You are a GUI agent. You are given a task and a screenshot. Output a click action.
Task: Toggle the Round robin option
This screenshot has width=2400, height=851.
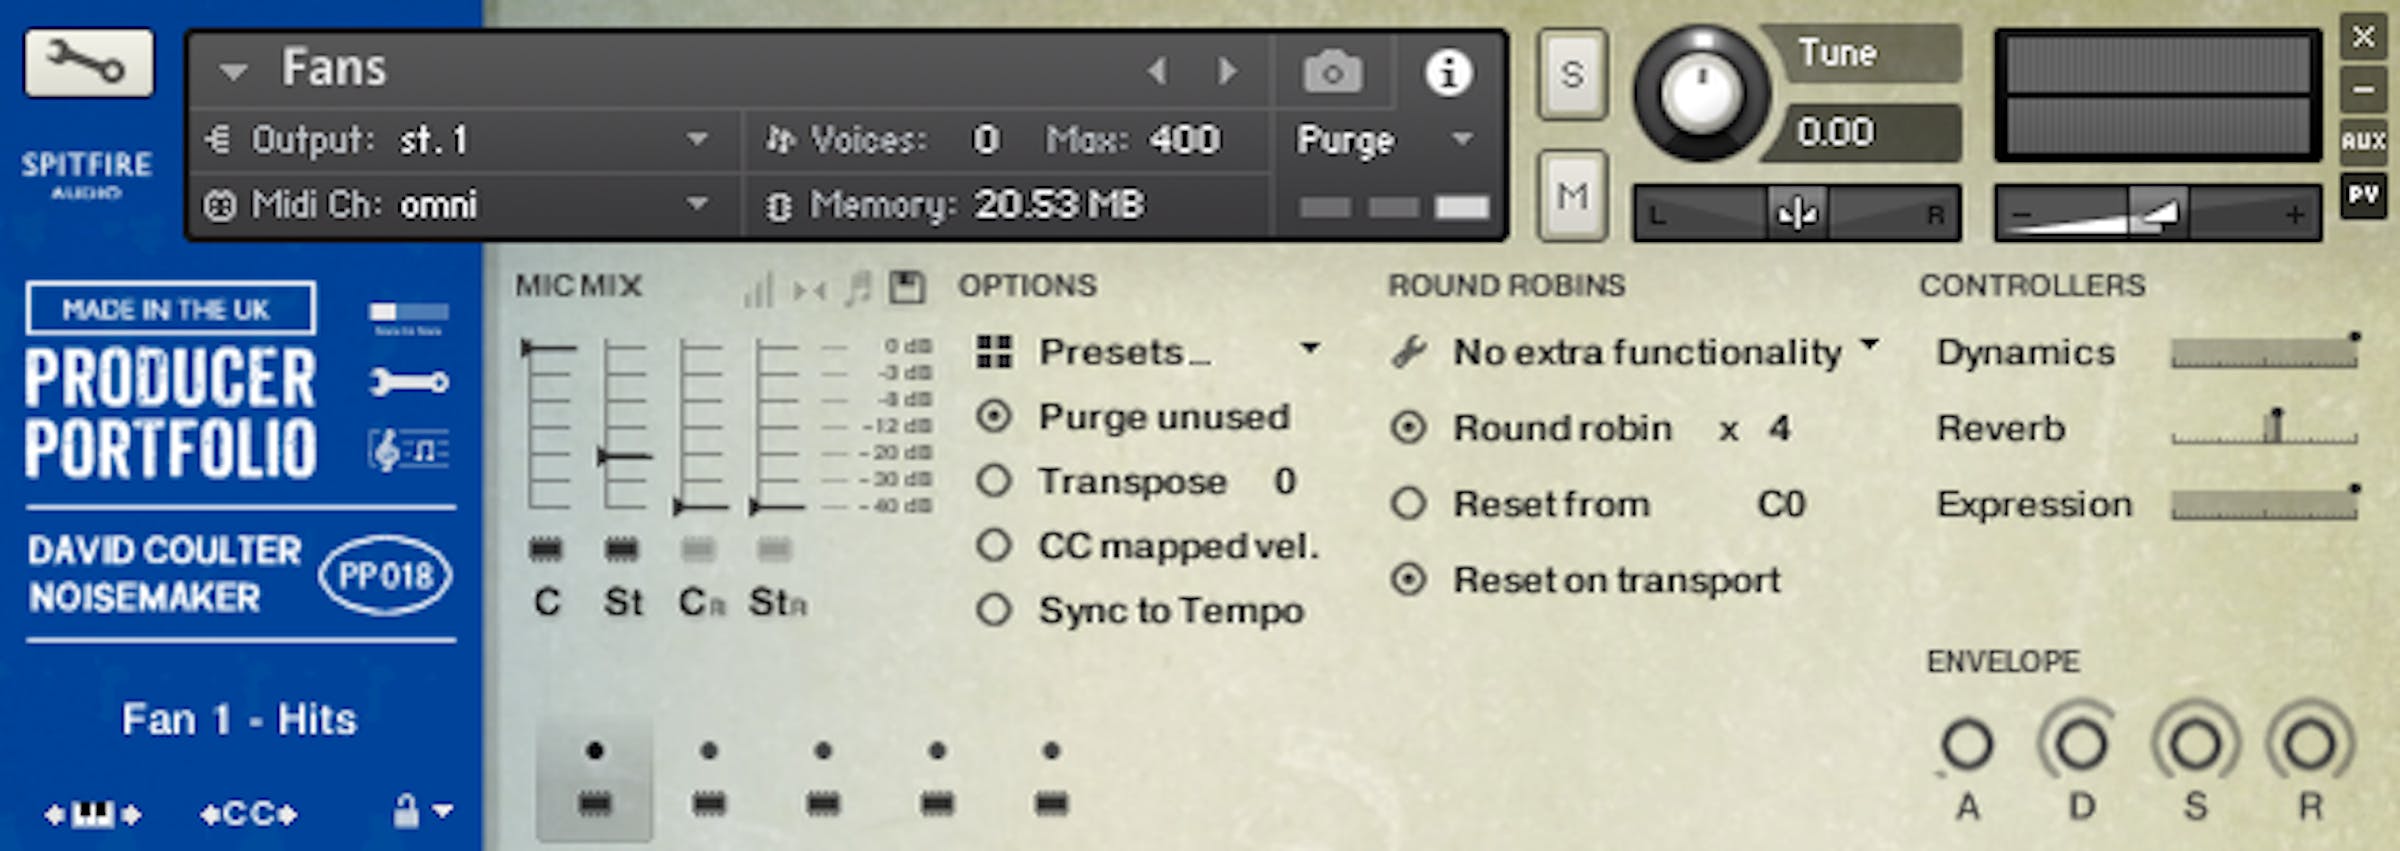click(1409, 428)
